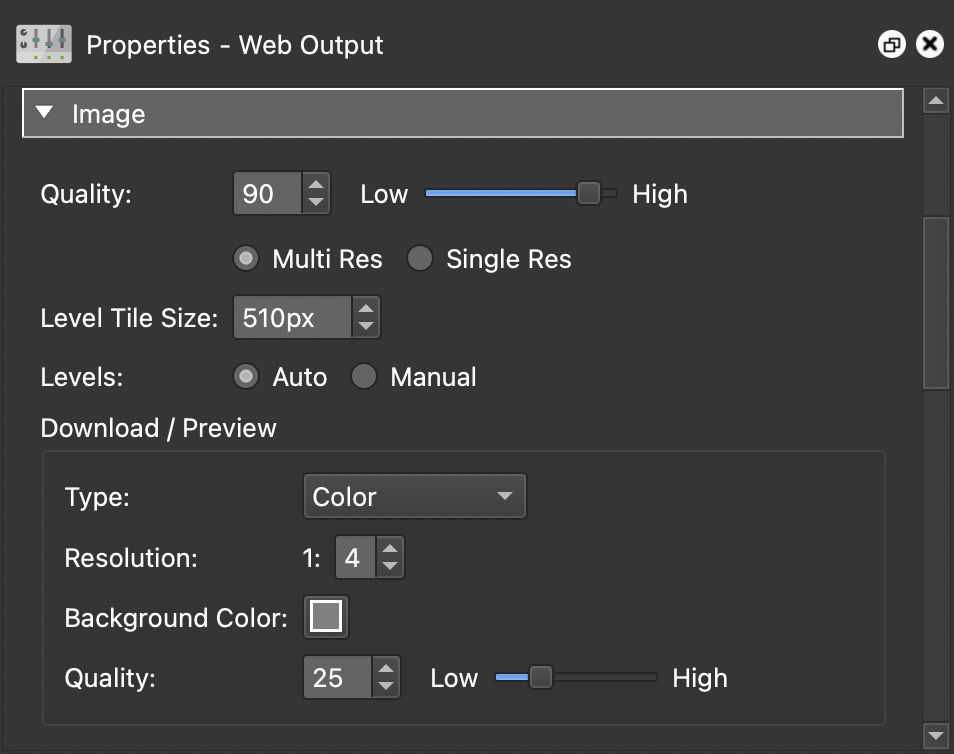Click the detach window icon near the close button
The height and width of the screenshot is (754, 954).
(x=891, y=44)
